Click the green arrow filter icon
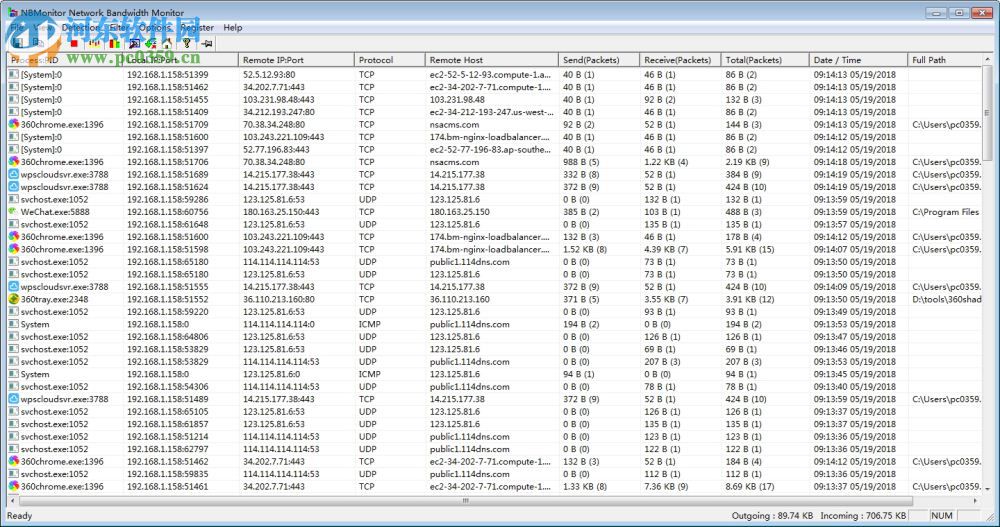The image size is (1000, 527). point(151,43)
